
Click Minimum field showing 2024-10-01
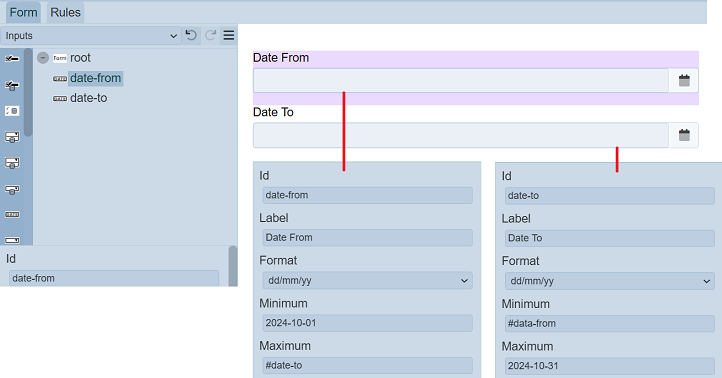pos(367,323)
